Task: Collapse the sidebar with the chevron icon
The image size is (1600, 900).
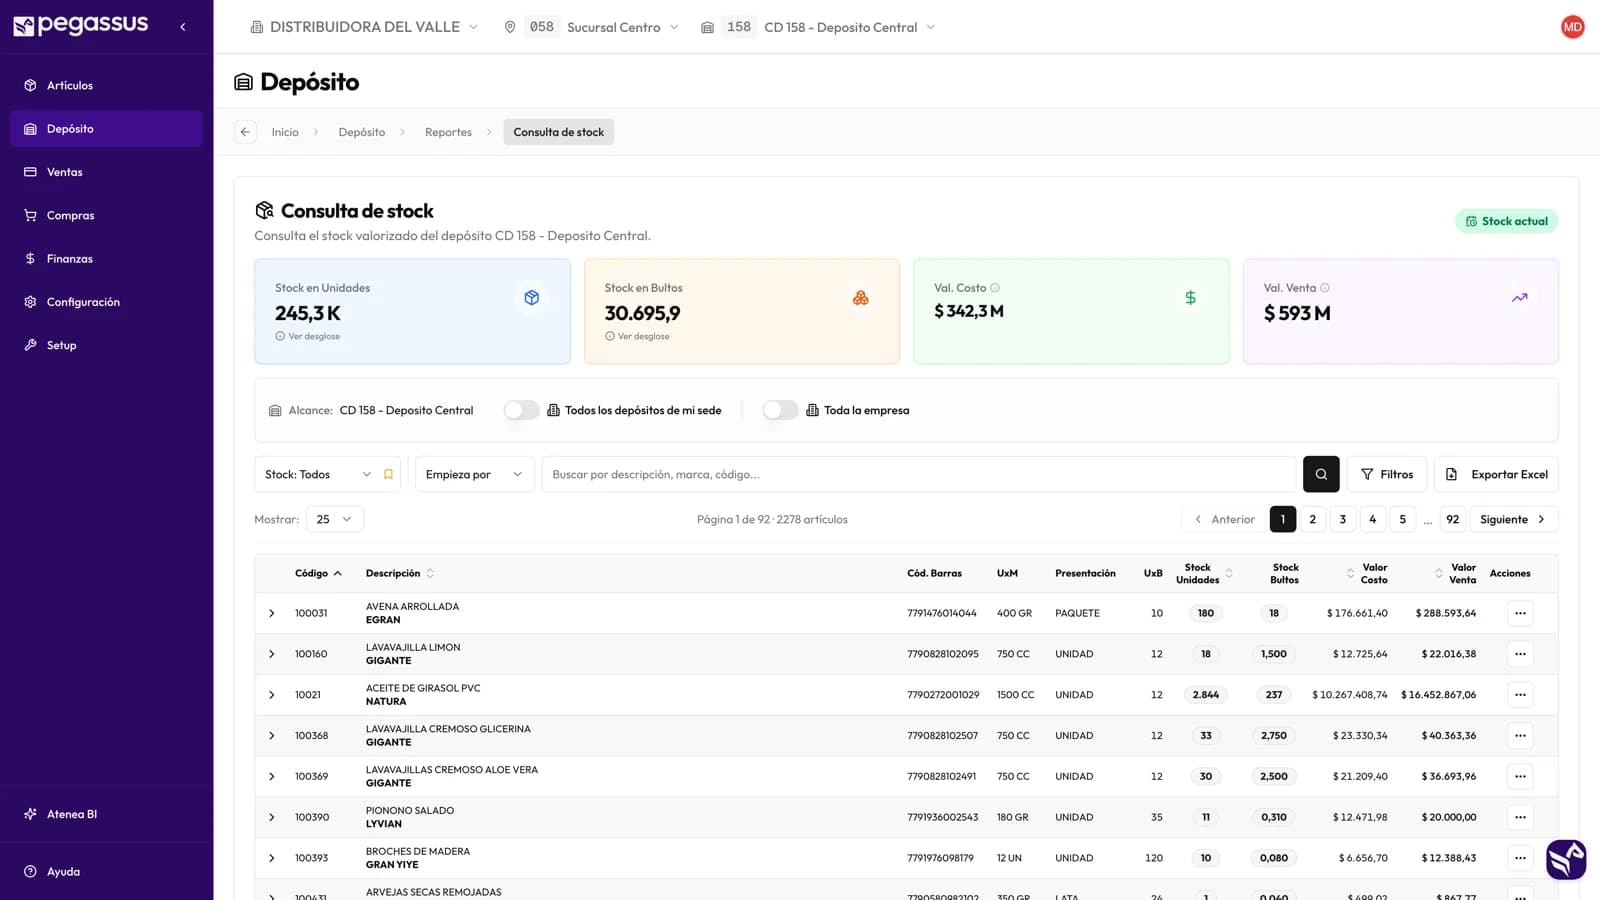Action: (x=182, y=27)
